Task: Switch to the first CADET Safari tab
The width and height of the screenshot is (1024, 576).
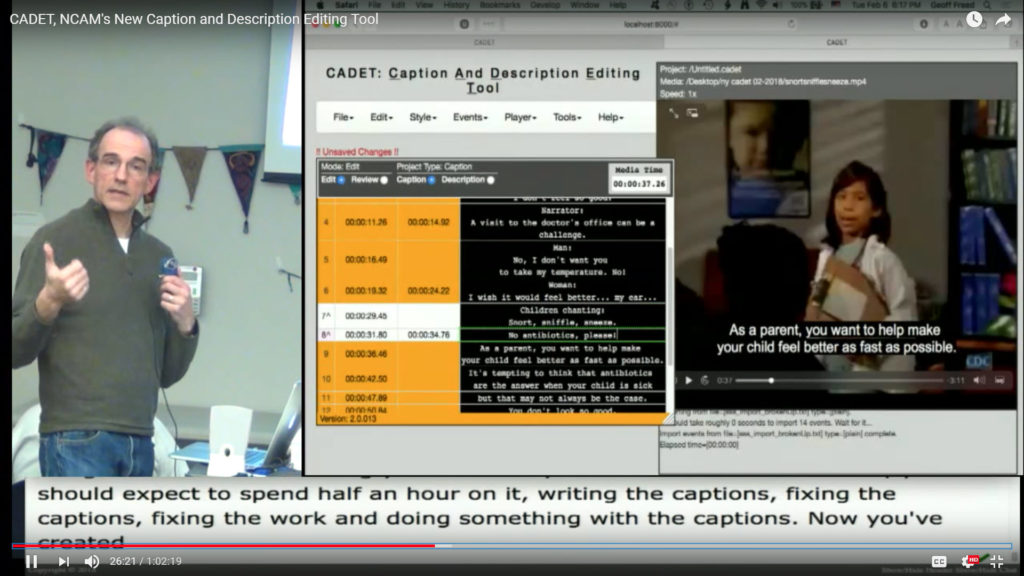Action: (x=484, y=42)
